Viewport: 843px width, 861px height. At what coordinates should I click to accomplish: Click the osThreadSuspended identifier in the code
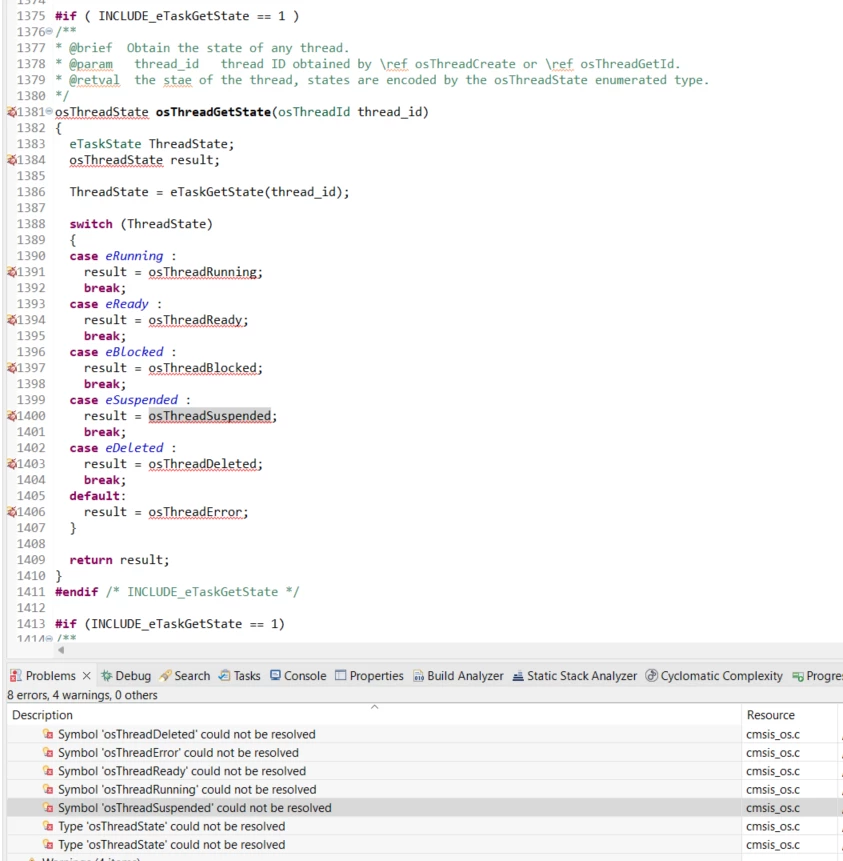[x=210, y=416]
